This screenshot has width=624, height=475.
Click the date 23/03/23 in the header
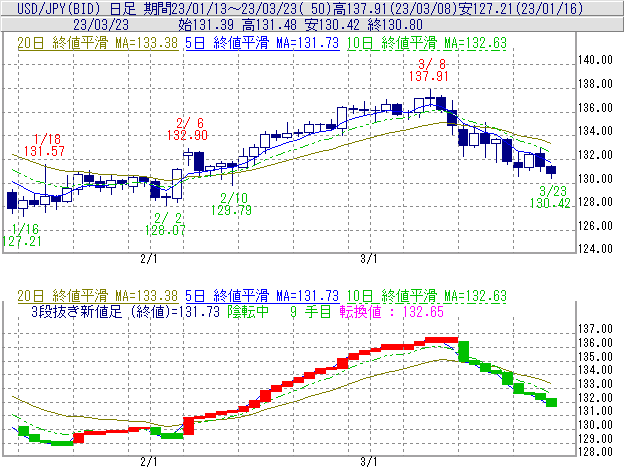(101, 25)
